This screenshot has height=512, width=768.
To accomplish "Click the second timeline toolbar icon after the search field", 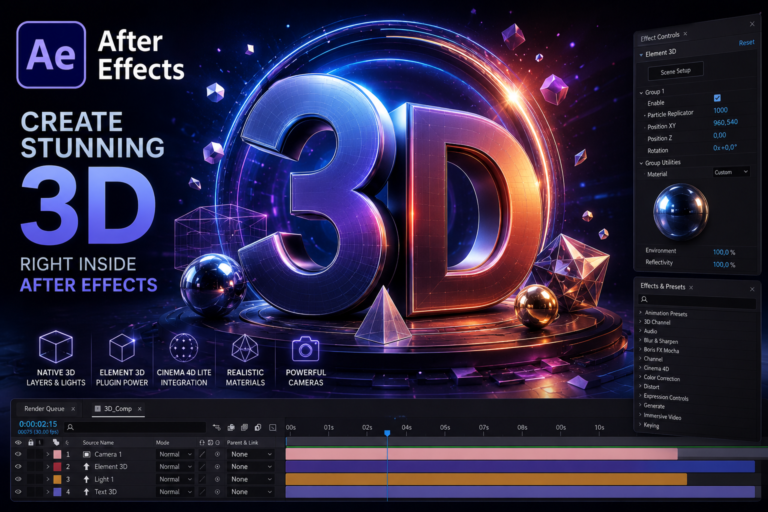I will click(x=231, y=427).
